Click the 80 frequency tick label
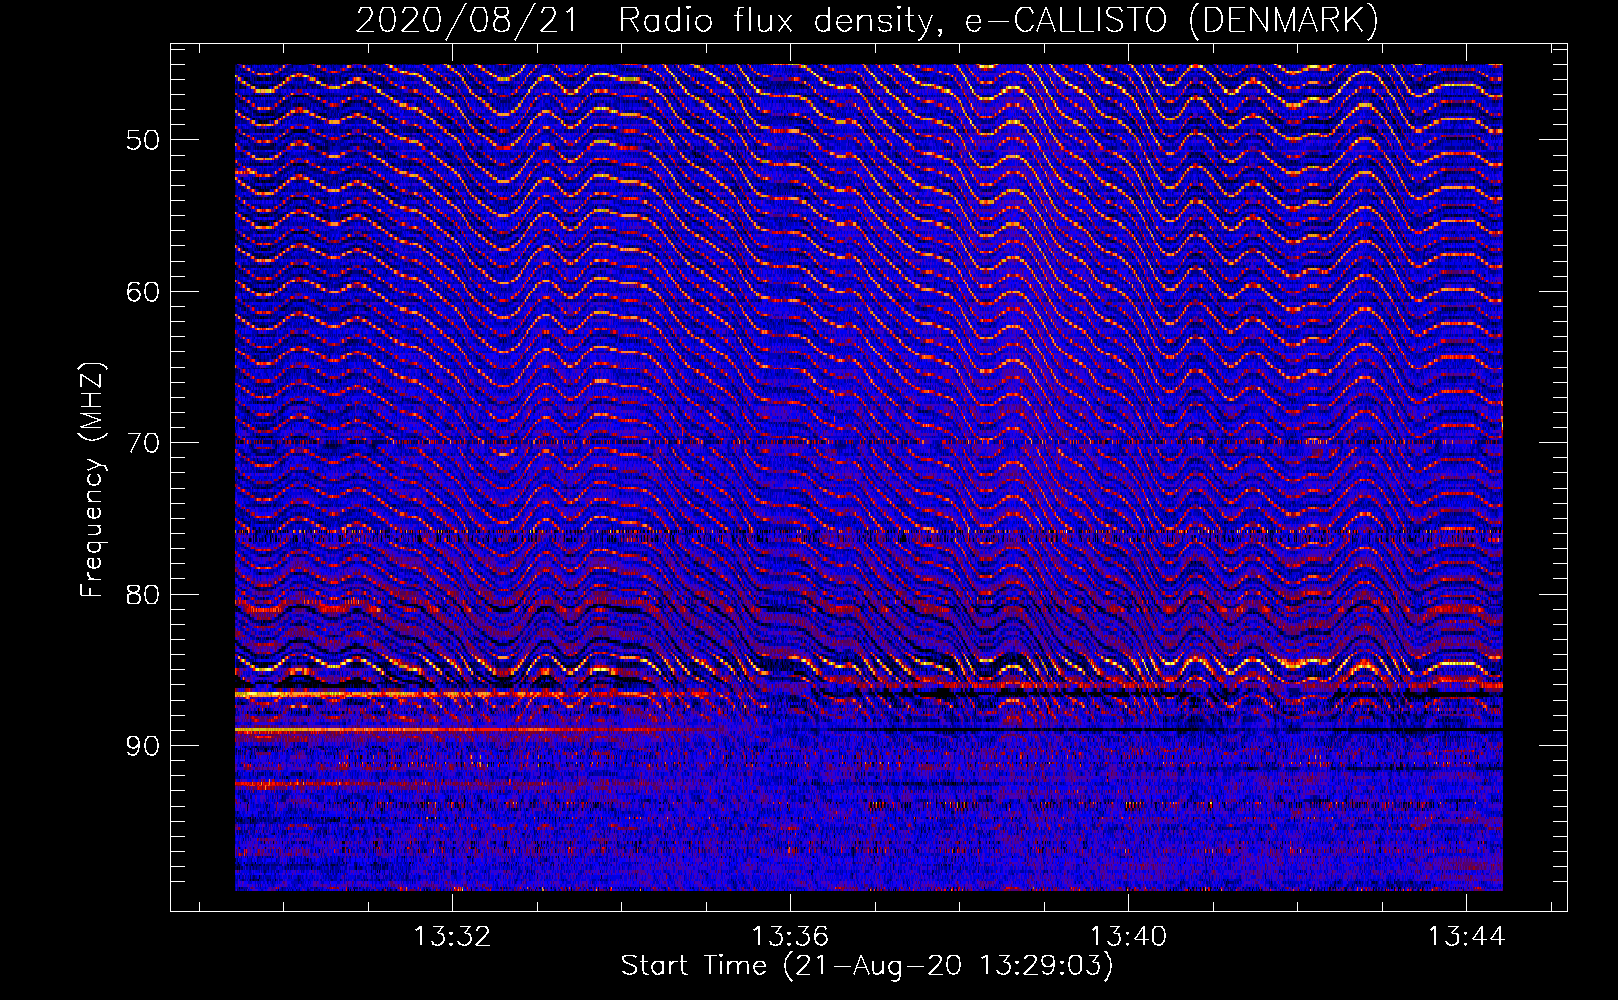1618x1000 pixels. [143, 595]
